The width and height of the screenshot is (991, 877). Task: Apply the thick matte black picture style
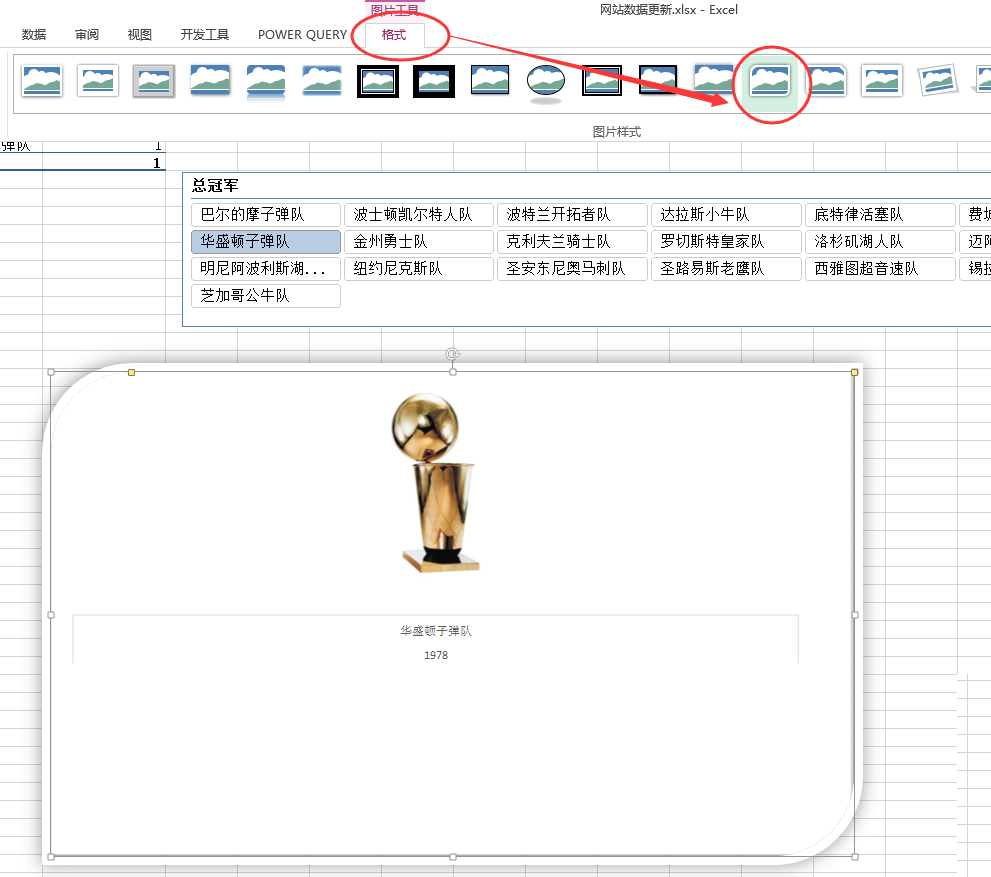pyautogui.click(x=434, y=82)
